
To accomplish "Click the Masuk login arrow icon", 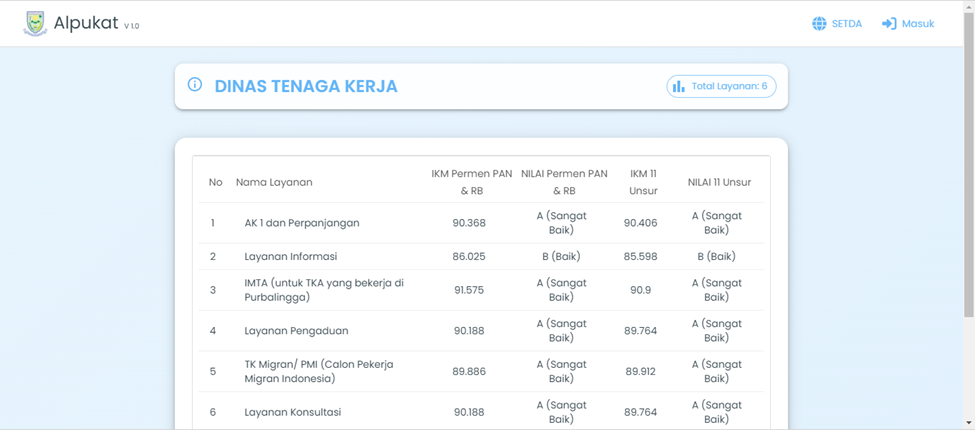I will coord(888,24).
